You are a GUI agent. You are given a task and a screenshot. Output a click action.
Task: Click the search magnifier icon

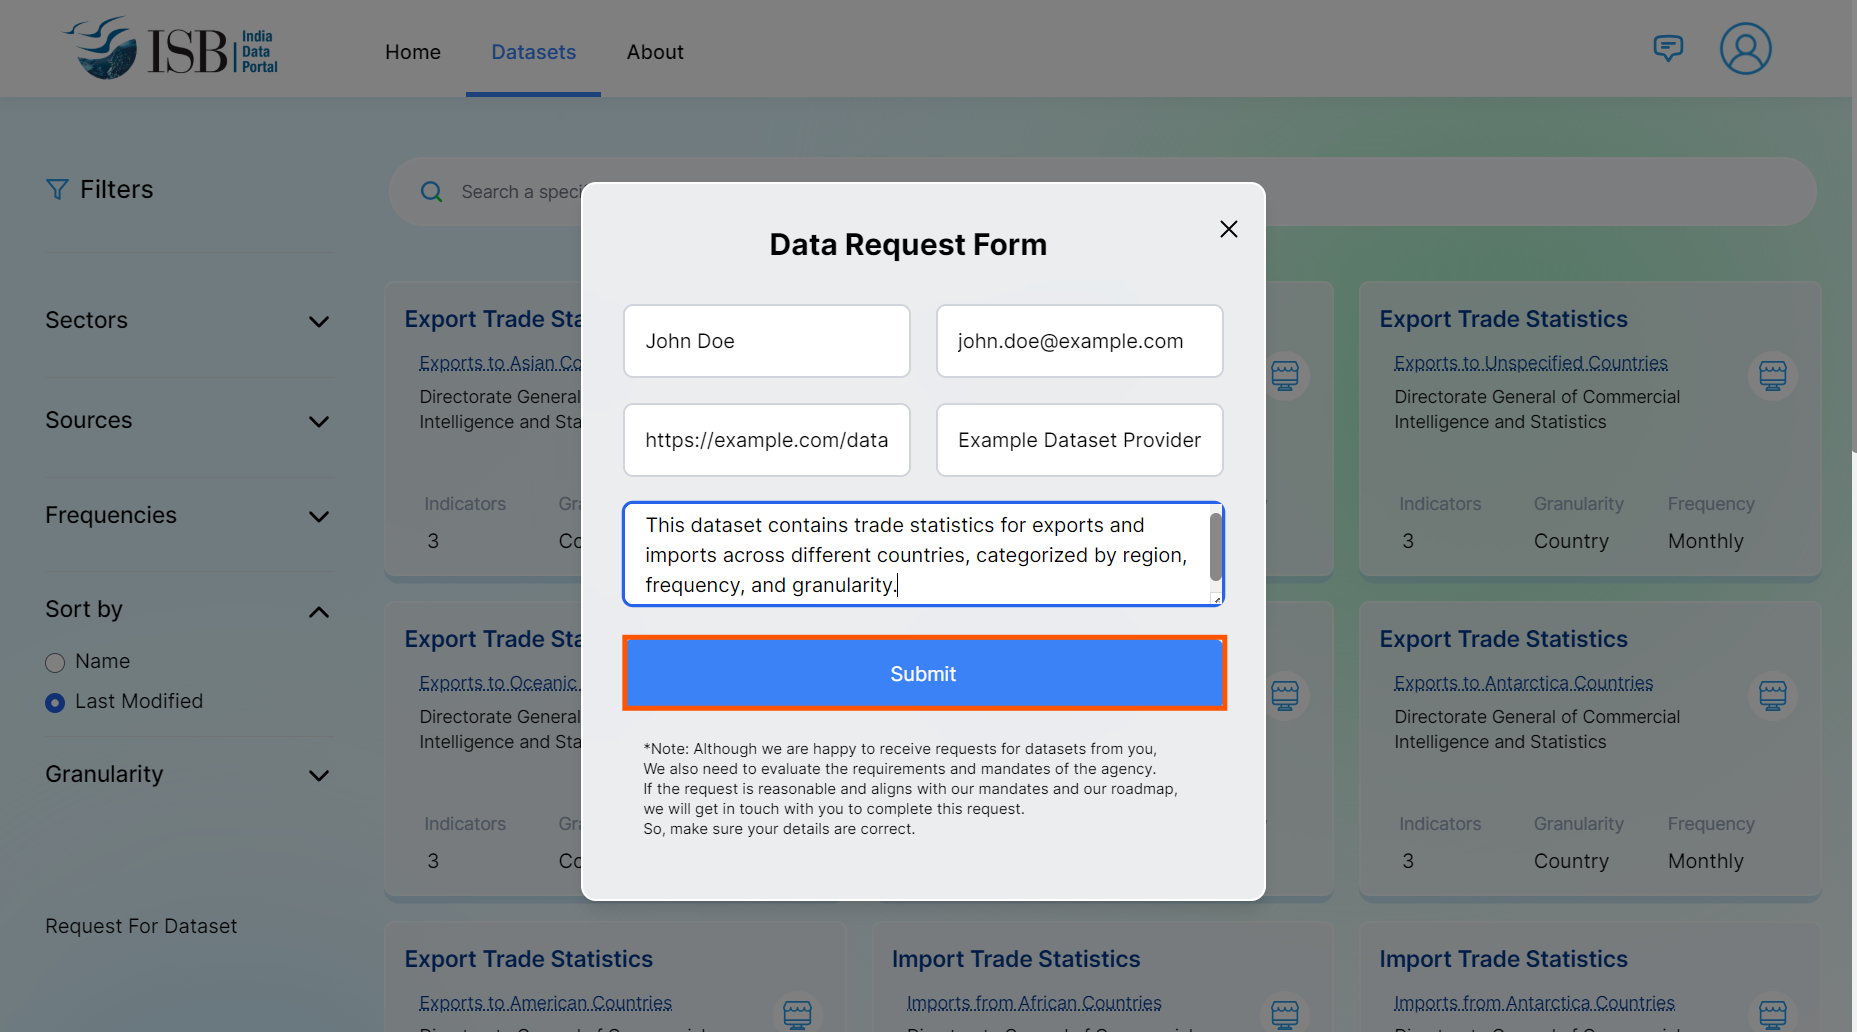[431, 192]
